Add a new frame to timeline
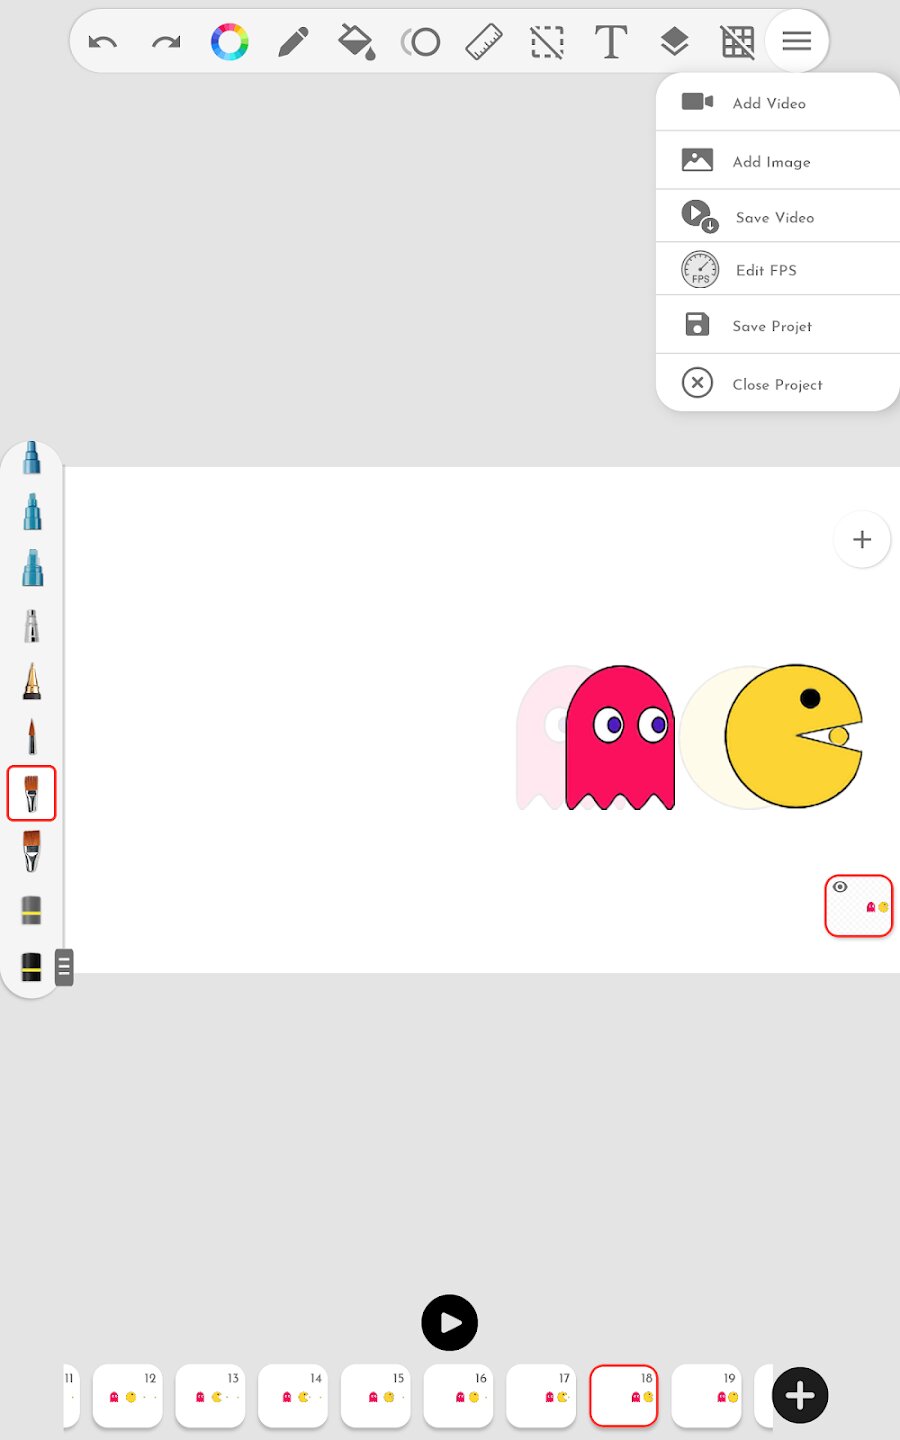Viewport: 900px width, 1440px height. 800,1395
